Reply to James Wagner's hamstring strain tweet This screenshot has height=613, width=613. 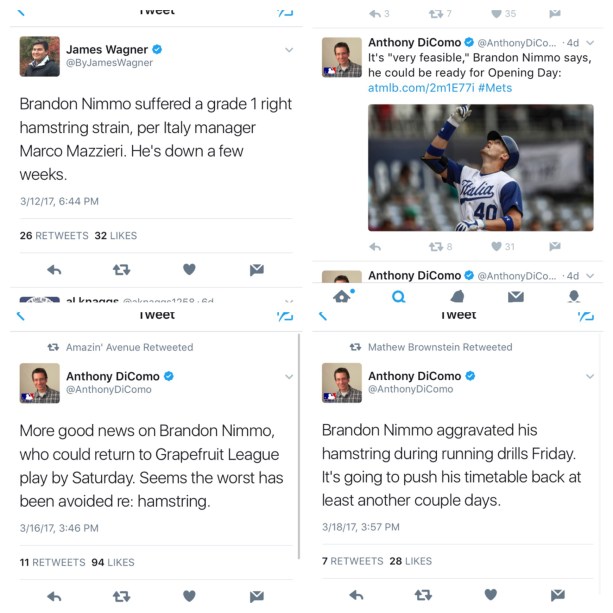pyautogui.click(x=54, y=270)
